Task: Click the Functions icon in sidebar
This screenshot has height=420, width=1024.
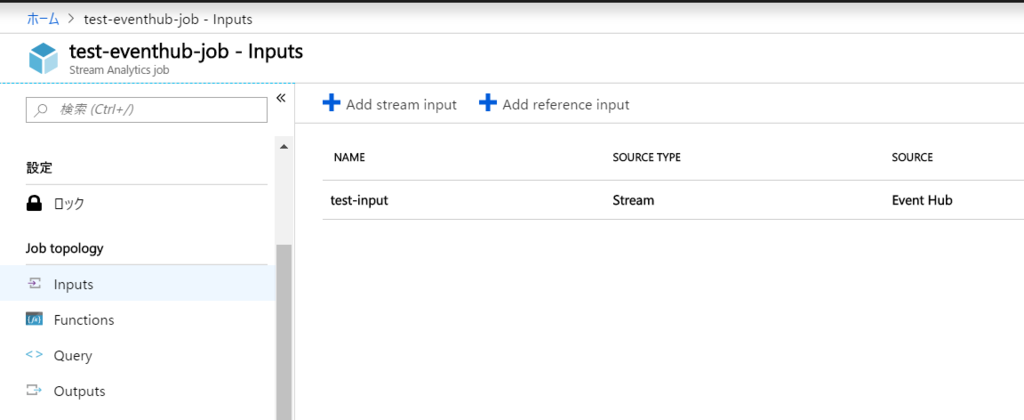Action: [x=34, y=319]
